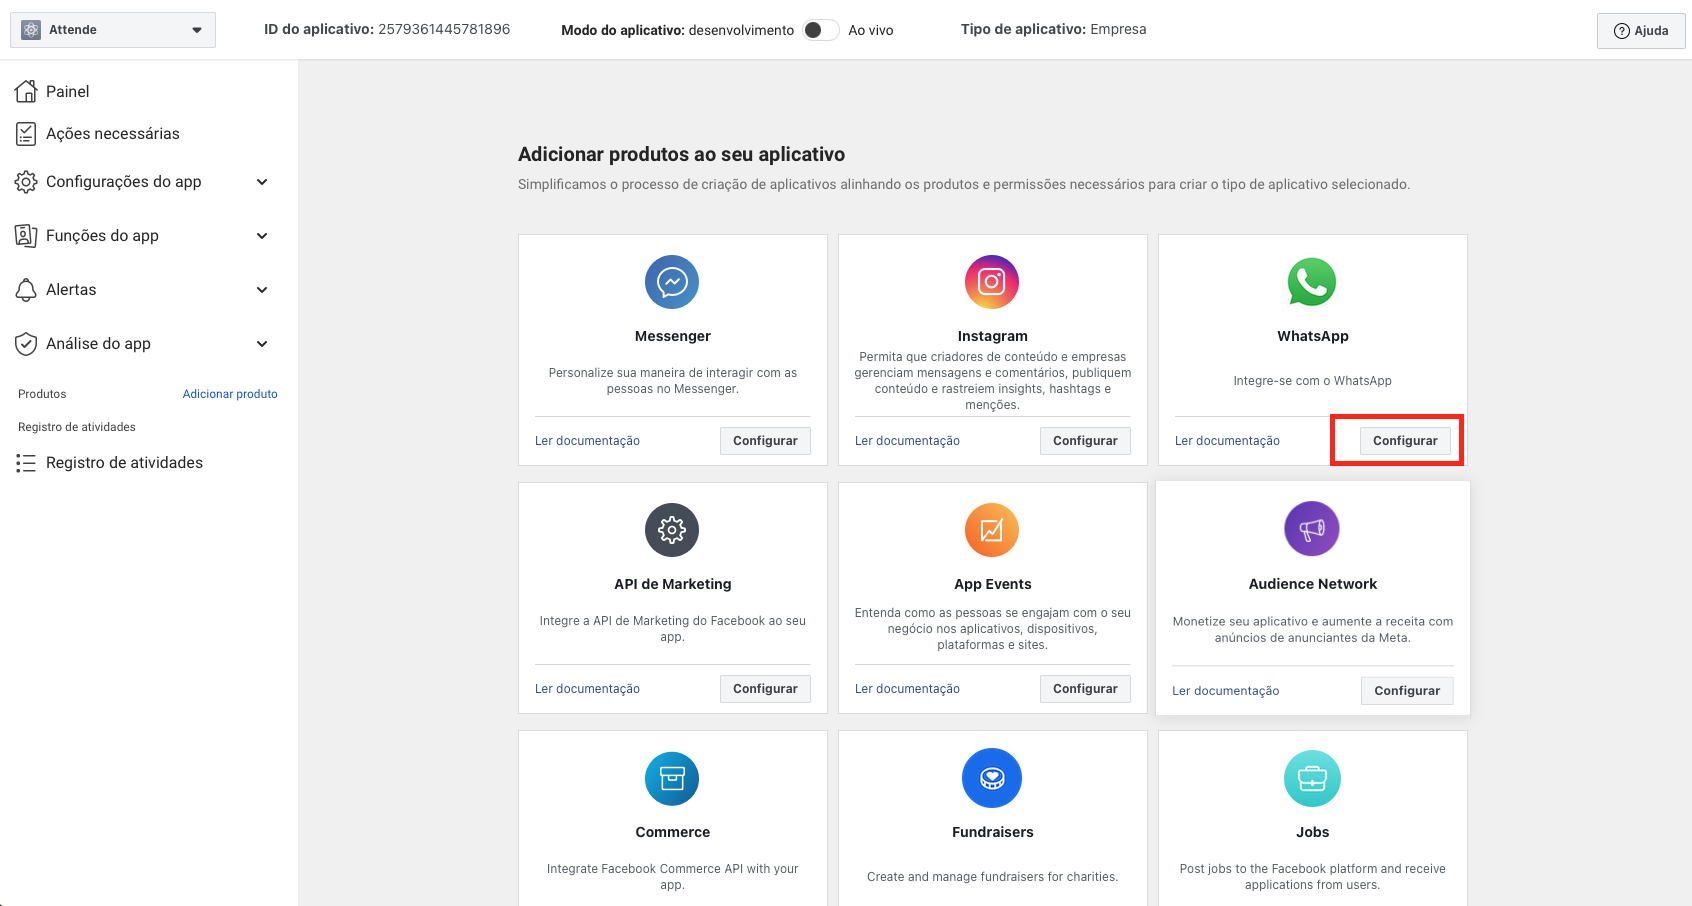Read Messenger documentation link
The image size is (1692, 906).
pyautogui.click(x=587, y=441)
